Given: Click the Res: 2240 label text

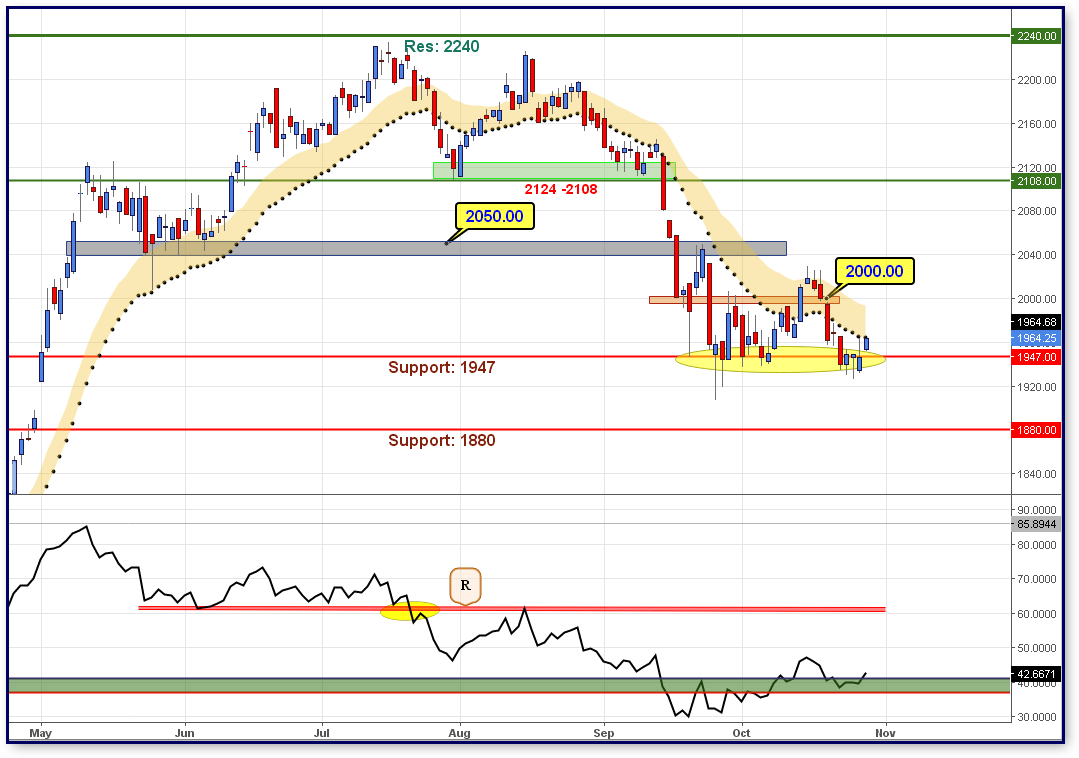Looking at the screenshot, I should [x=442, y=46].
